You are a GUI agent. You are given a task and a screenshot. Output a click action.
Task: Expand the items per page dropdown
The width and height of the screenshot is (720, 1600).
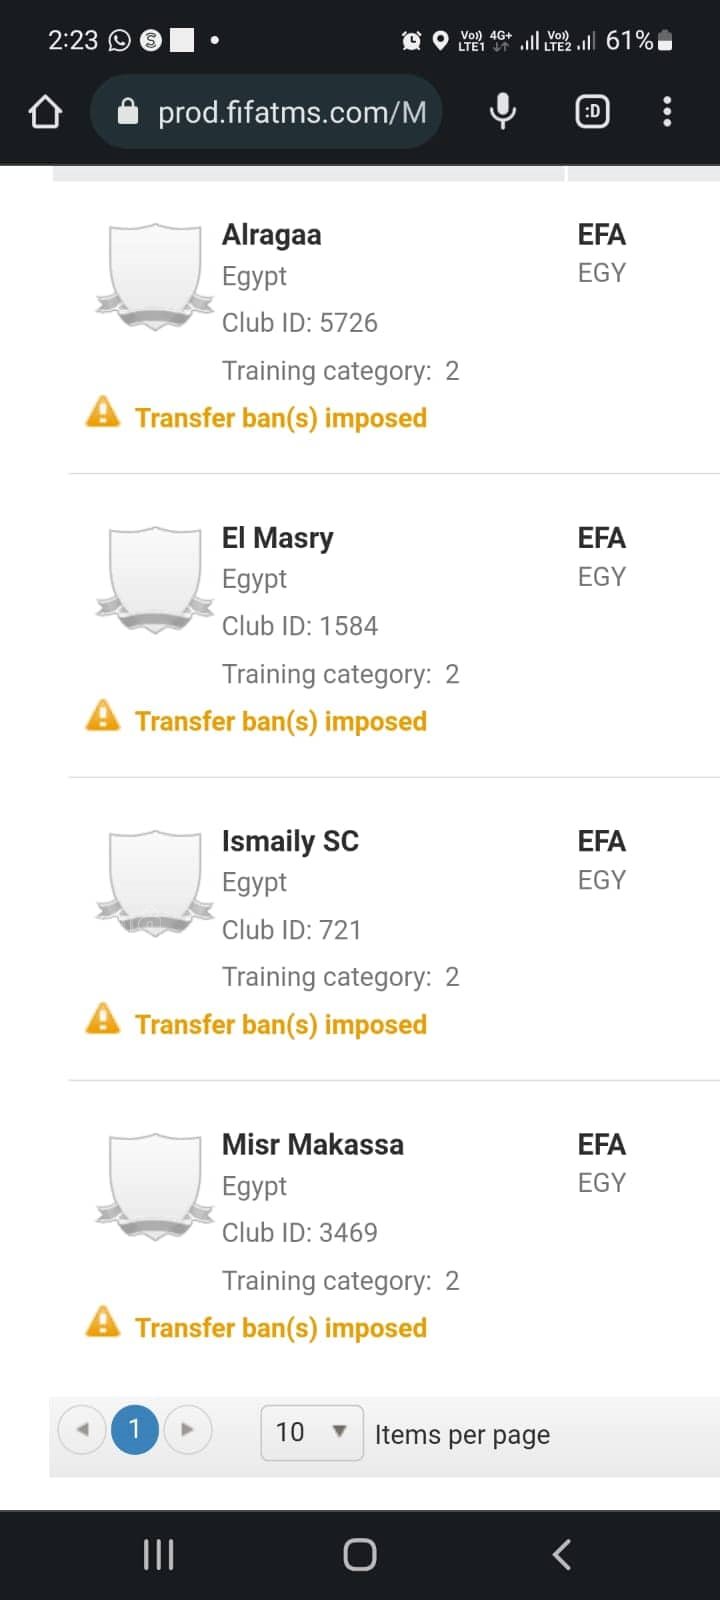pyautogui.click(x=311, y=1432)
